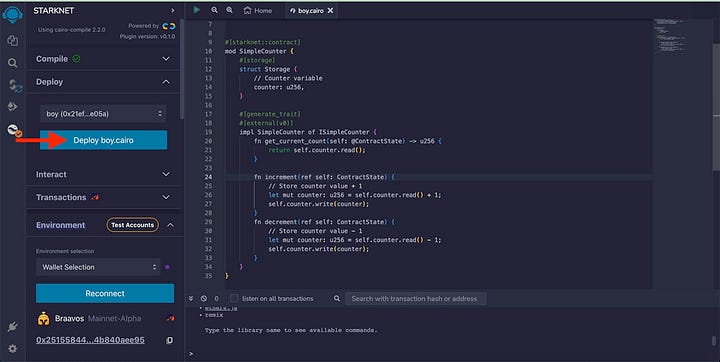Open settings gear icon

pos(12,349)
